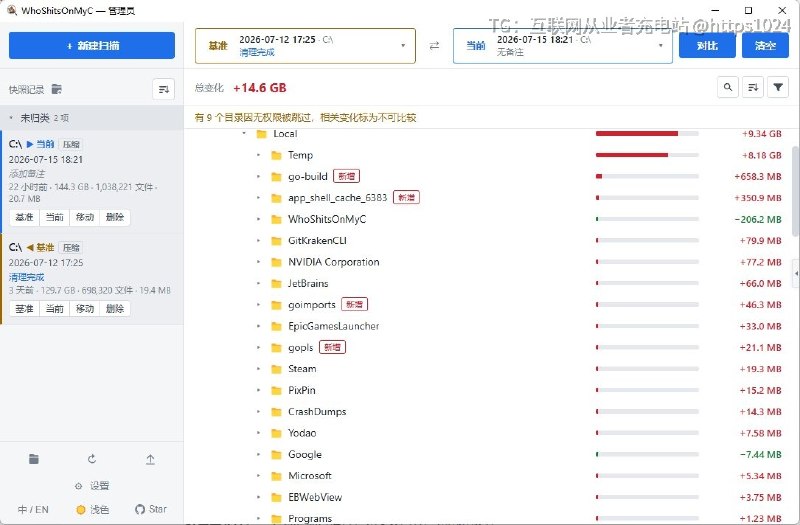Open sort options for change results
800x525 pixels.
pyautogui.click(x=753, y=87)
